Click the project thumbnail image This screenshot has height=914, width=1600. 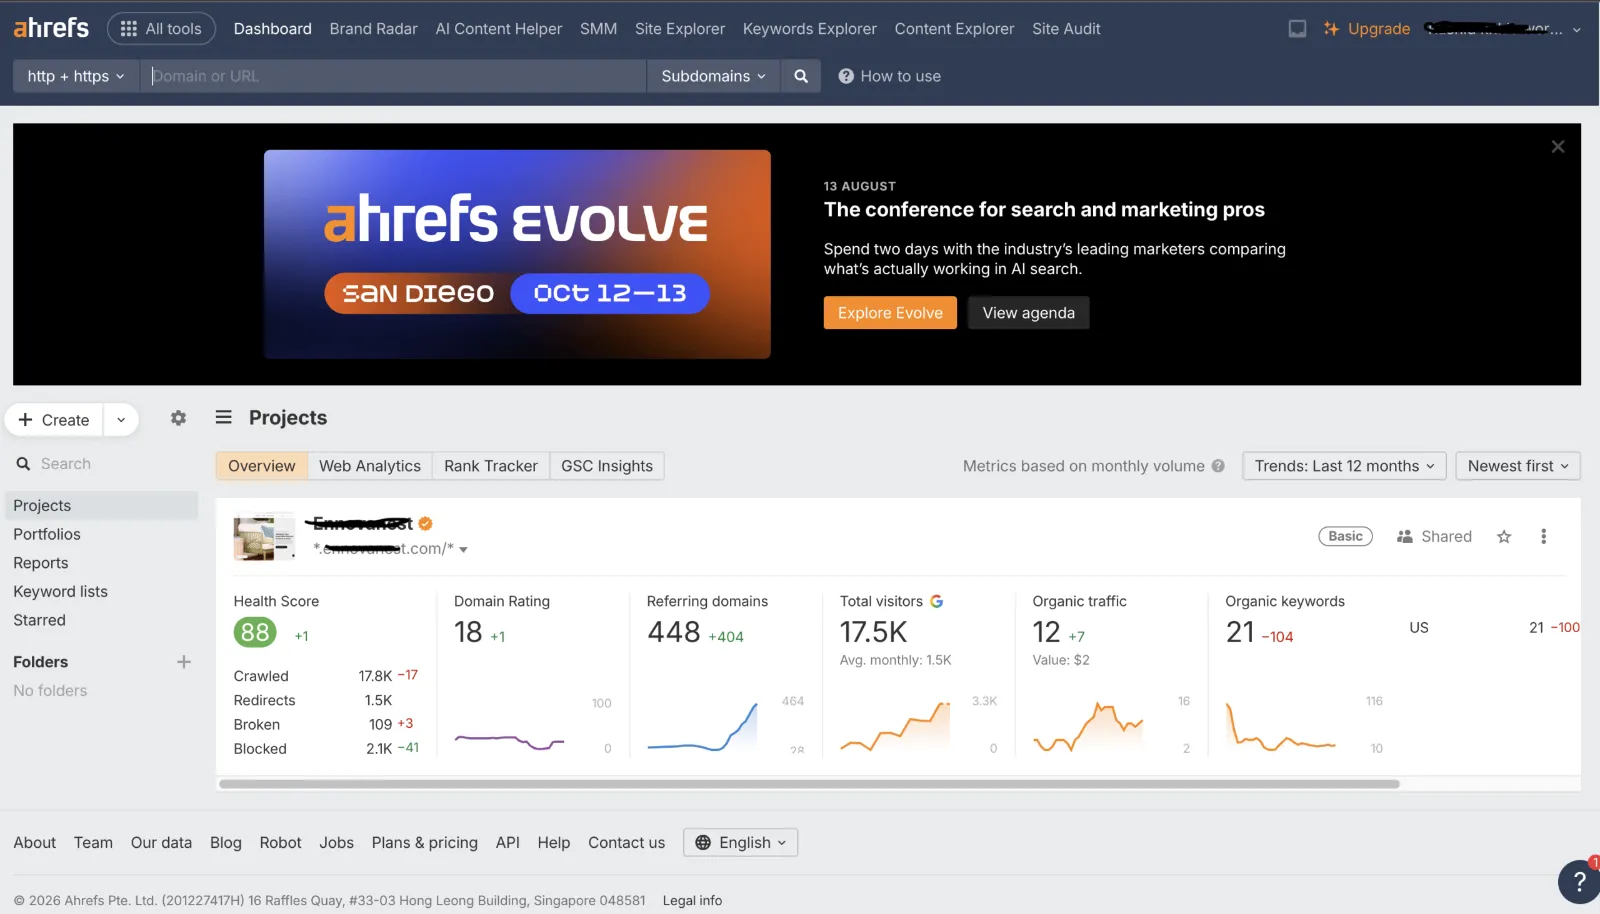click(x=264, y=537)
